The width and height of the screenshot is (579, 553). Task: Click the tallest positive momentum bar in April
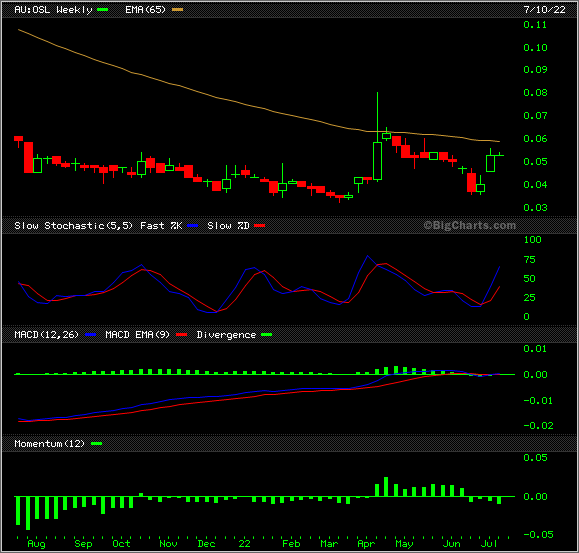pyautogui.click(x=386, y=487)
